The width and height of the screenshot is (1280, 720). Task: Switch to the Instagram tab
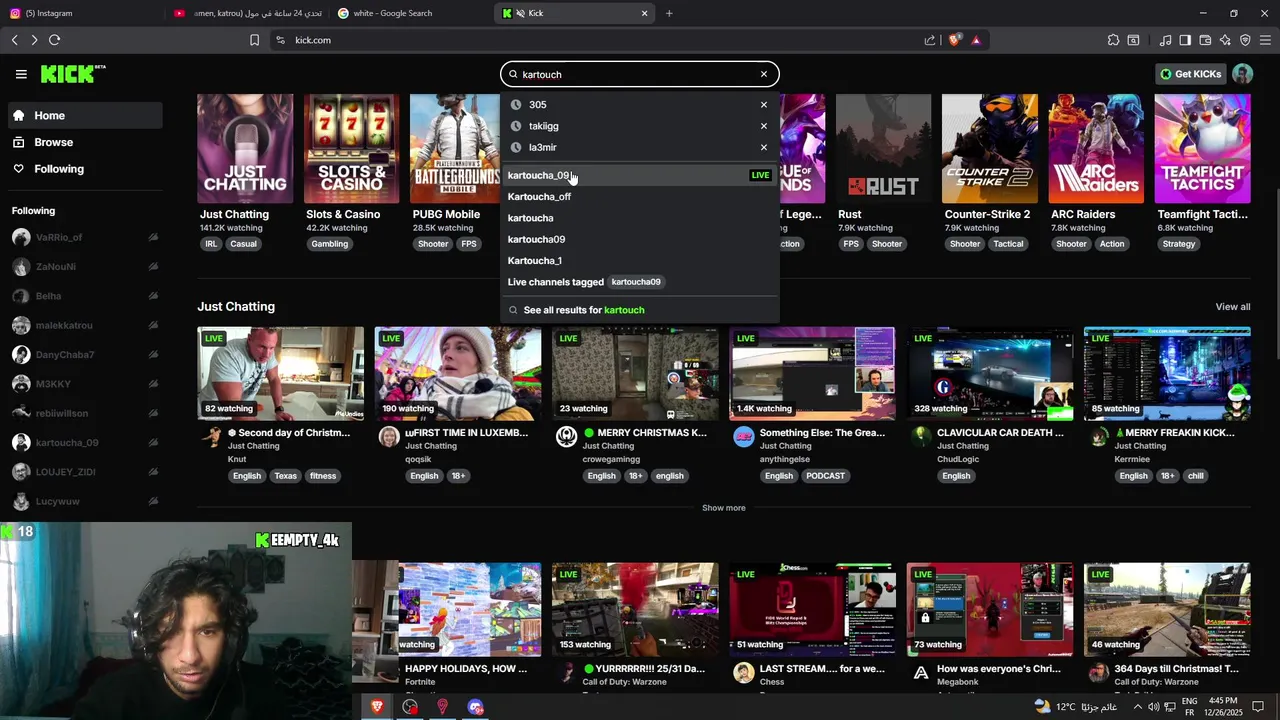pos(80,13)
